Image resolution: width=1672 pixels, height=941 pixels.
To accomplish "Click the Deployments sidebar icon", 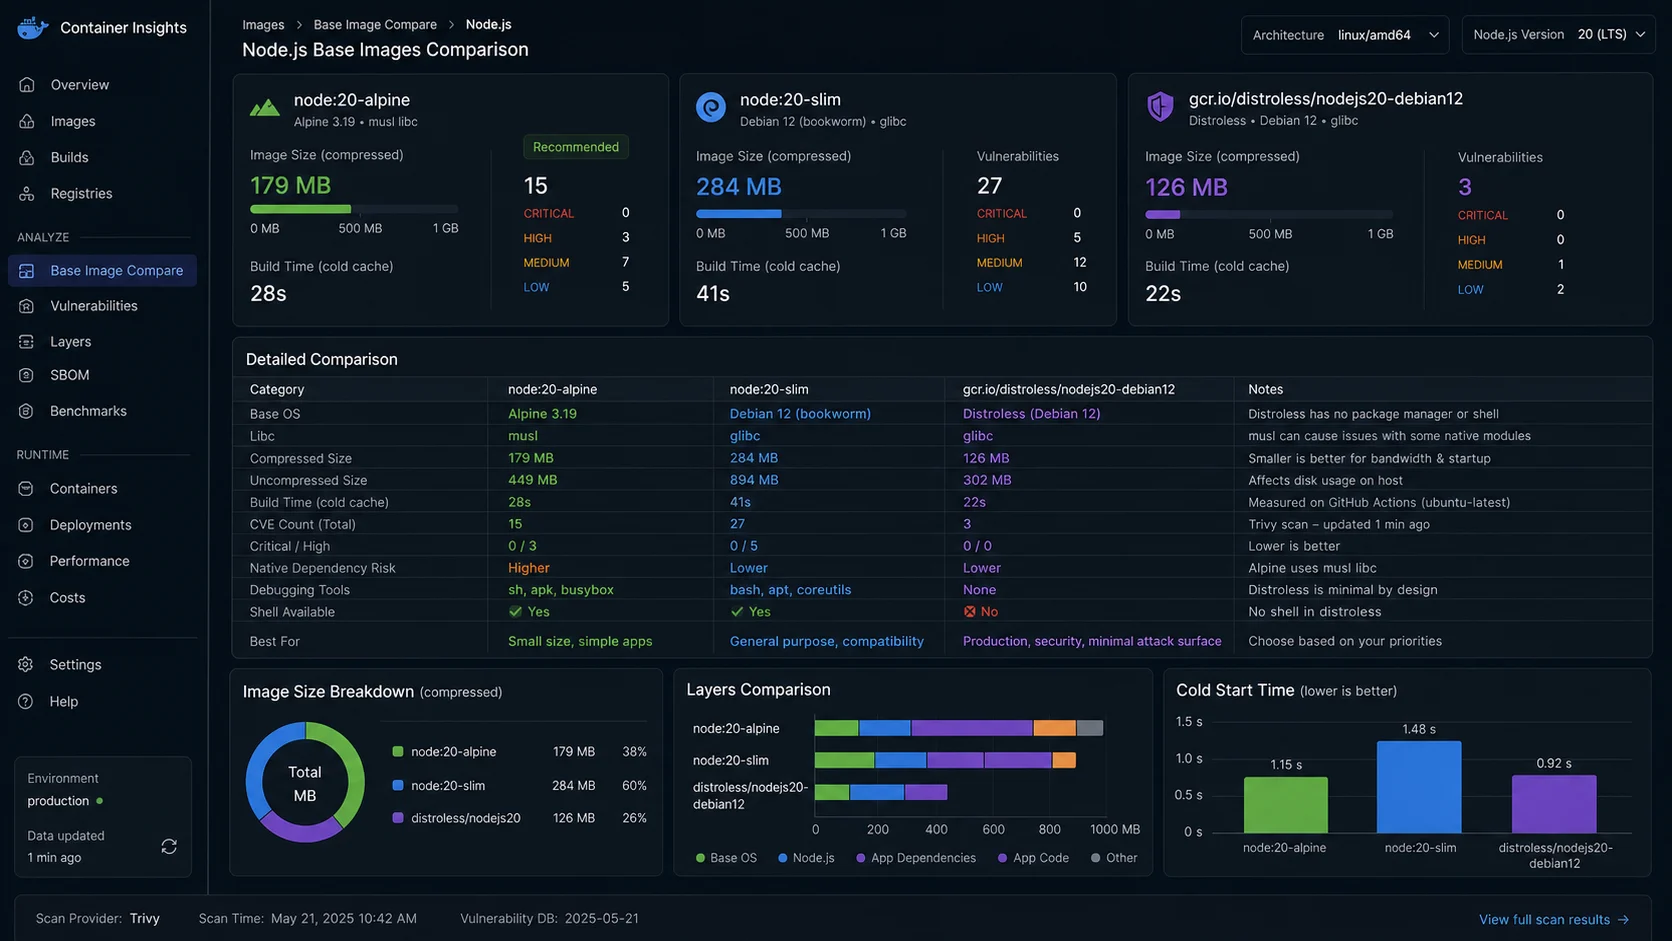I will coord(27,525).
